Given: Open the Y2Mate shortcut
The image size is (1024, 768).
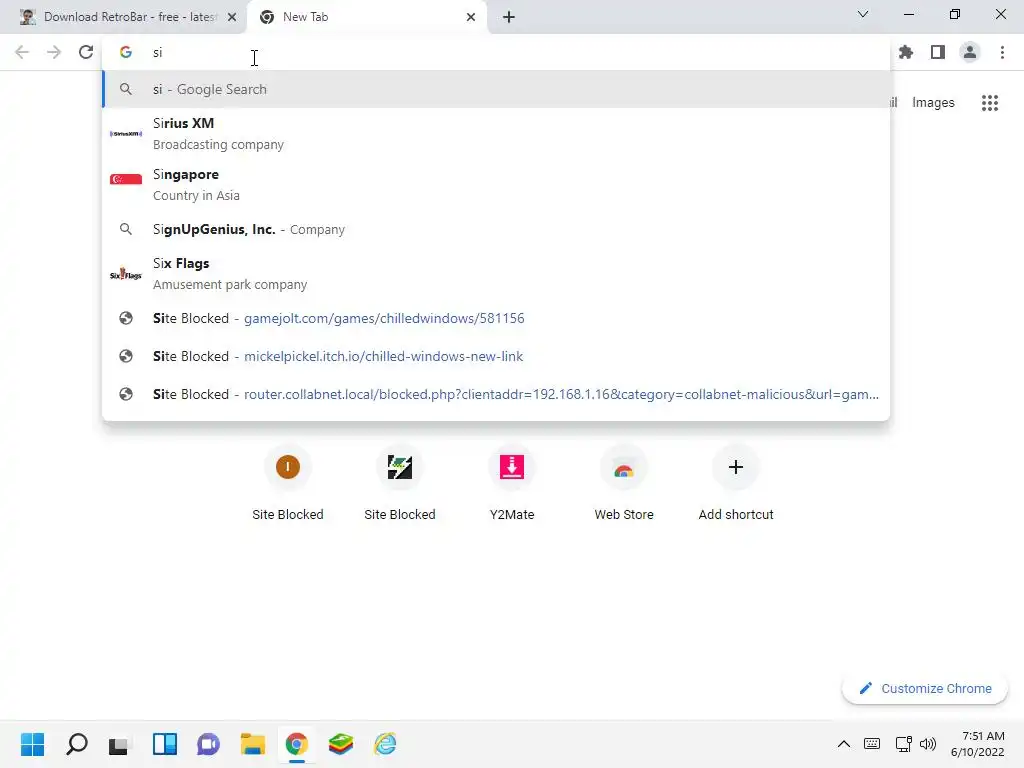Looking at the screenshot, I should [x=512, y=484].
